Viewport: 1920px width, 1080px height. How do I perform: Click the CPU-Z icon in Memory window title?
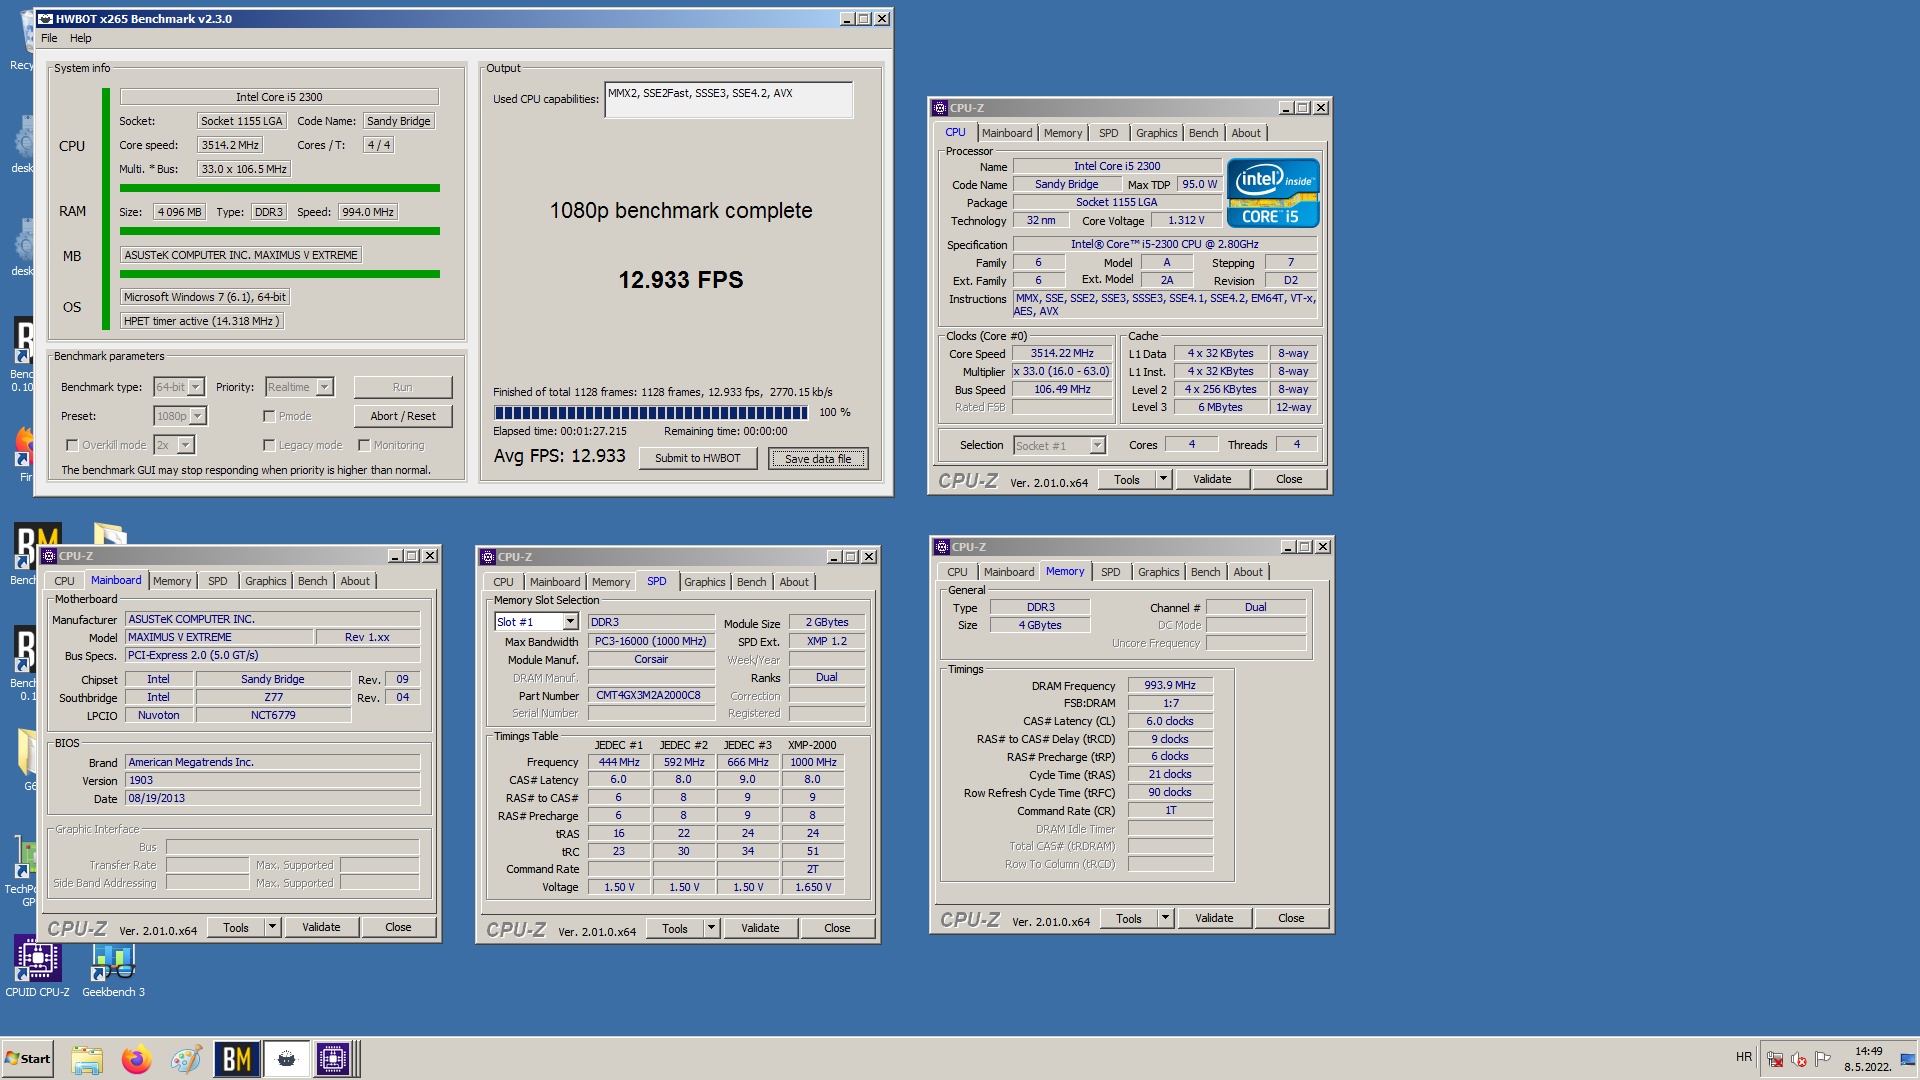click(x=941, y=547)
